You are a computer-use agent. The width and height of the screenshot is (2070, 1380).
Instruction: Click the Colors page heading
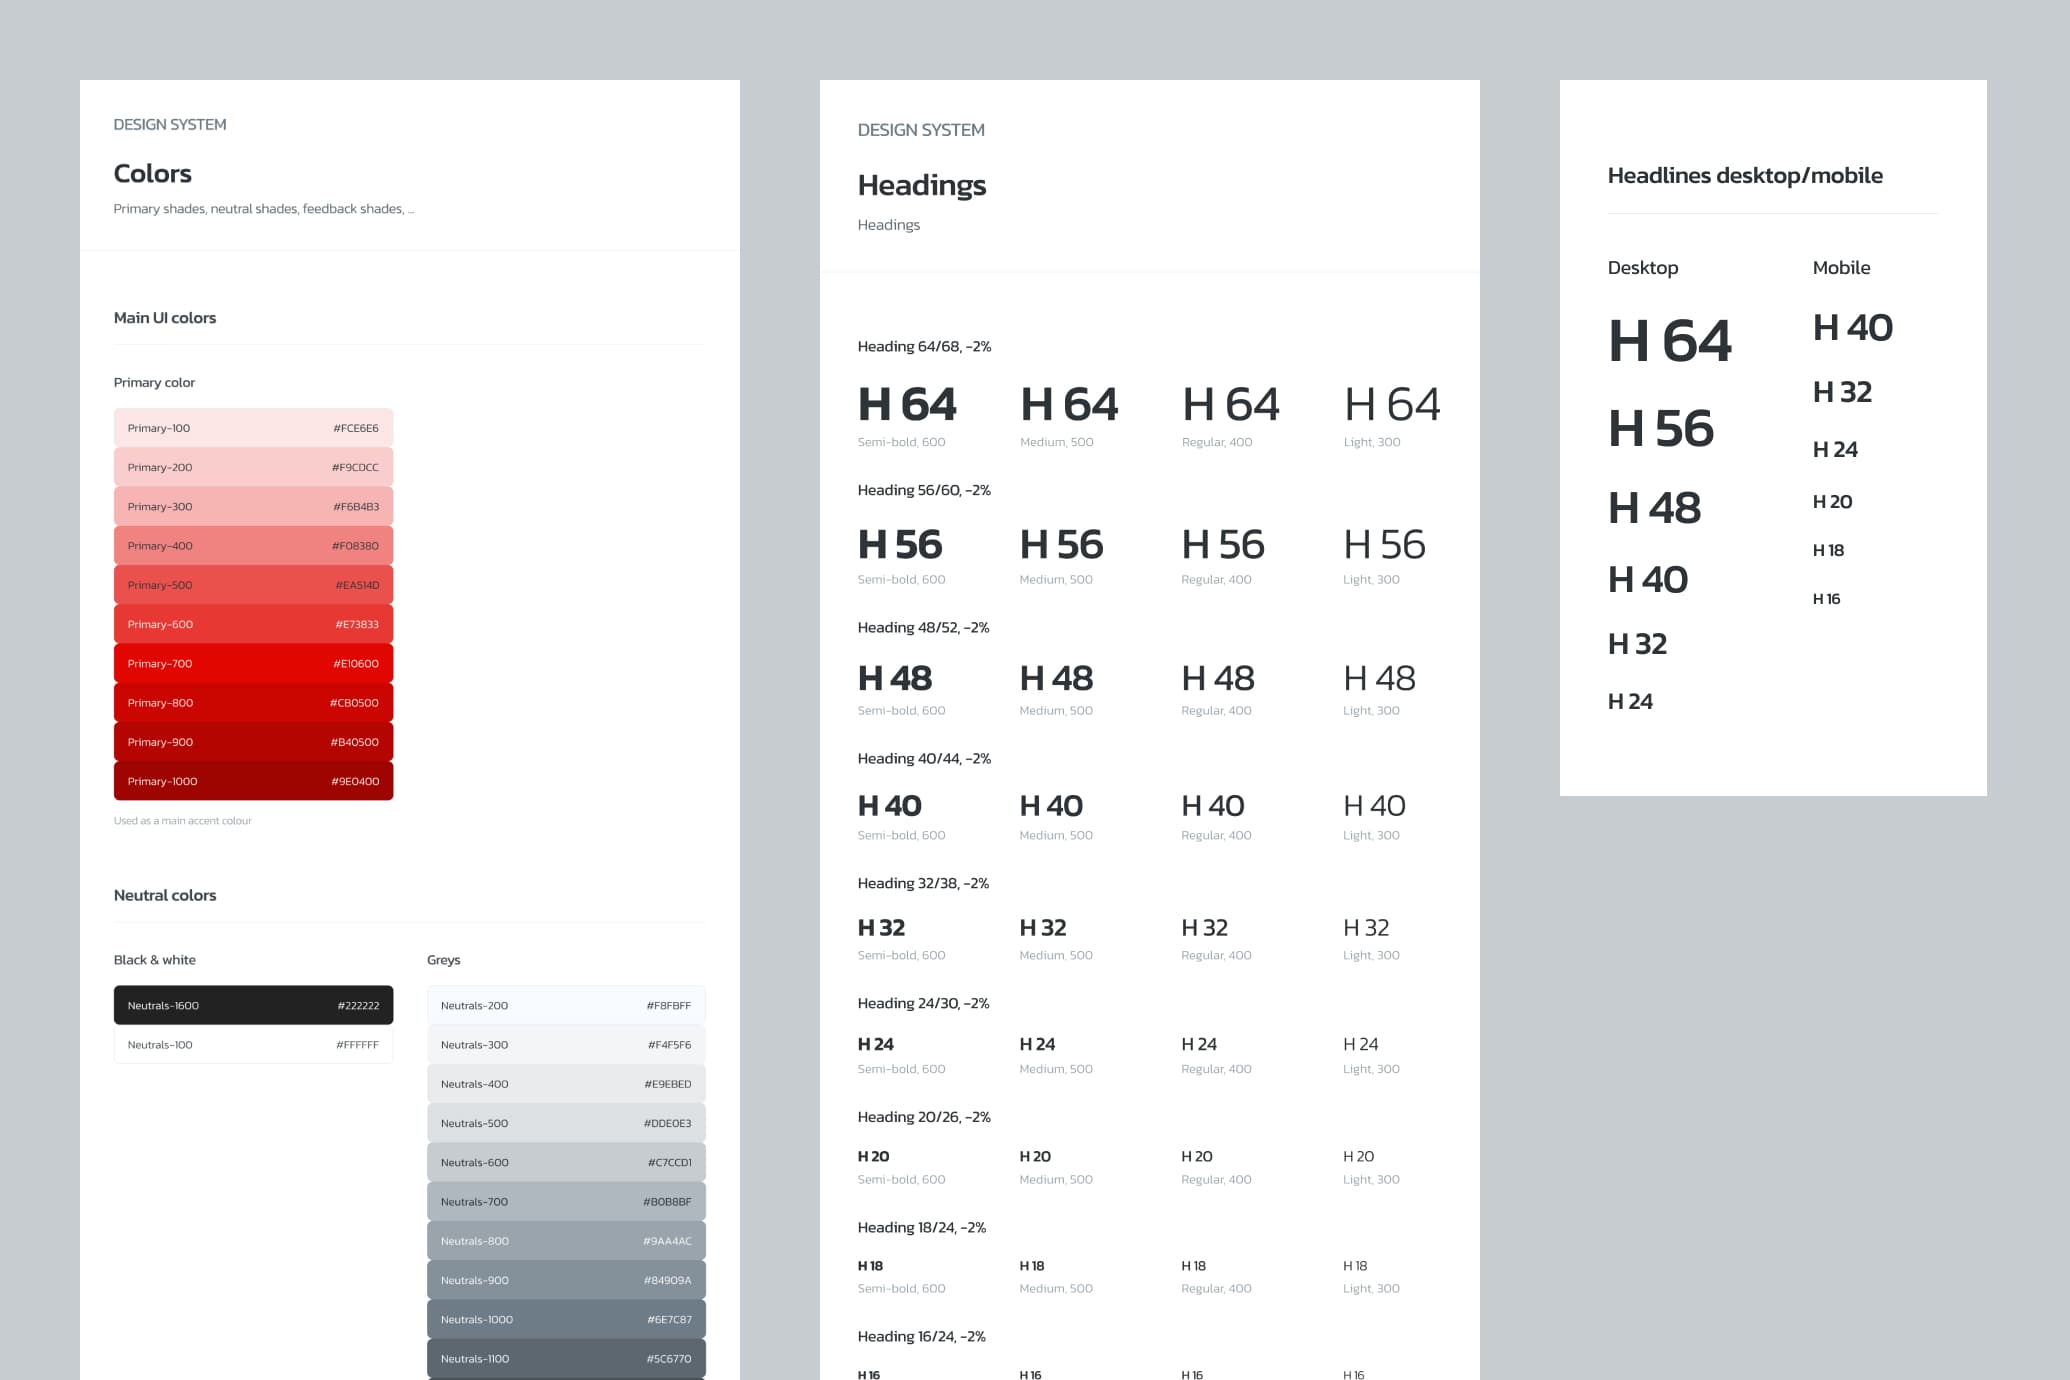[x=152, y=173]
